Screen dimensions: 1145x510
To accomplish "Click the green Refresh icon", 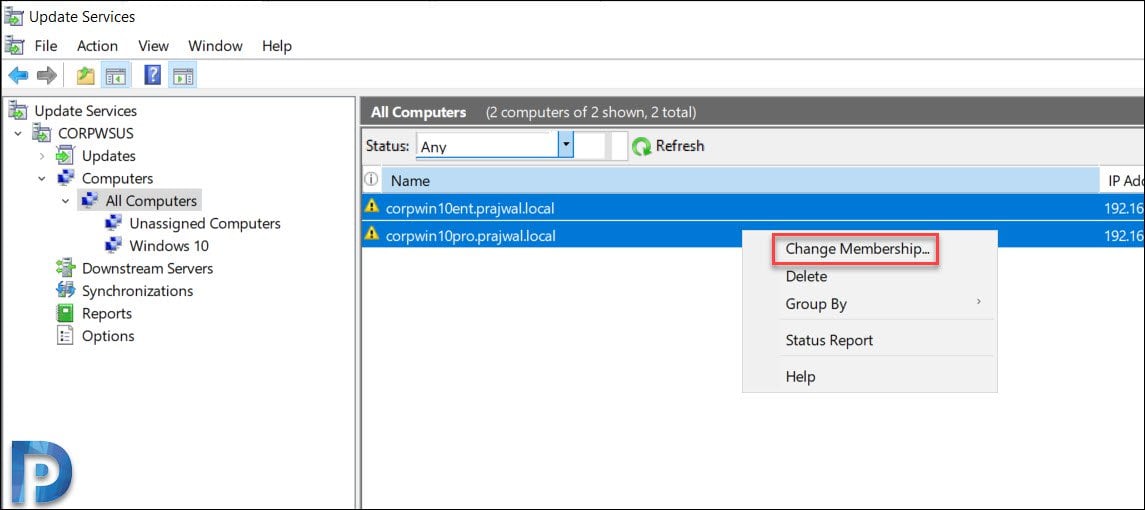I will point(641,146).
